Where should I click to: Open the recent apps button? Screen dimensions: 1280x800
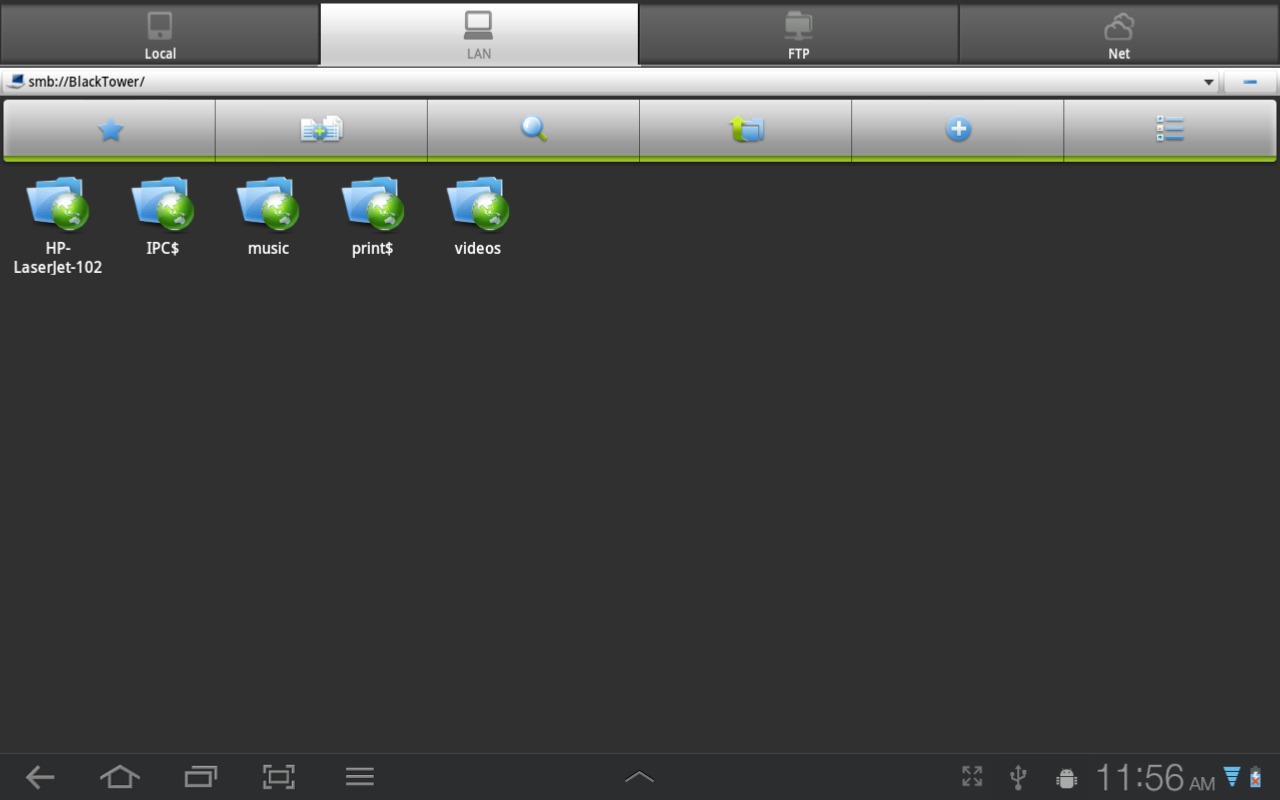[201, 777]
